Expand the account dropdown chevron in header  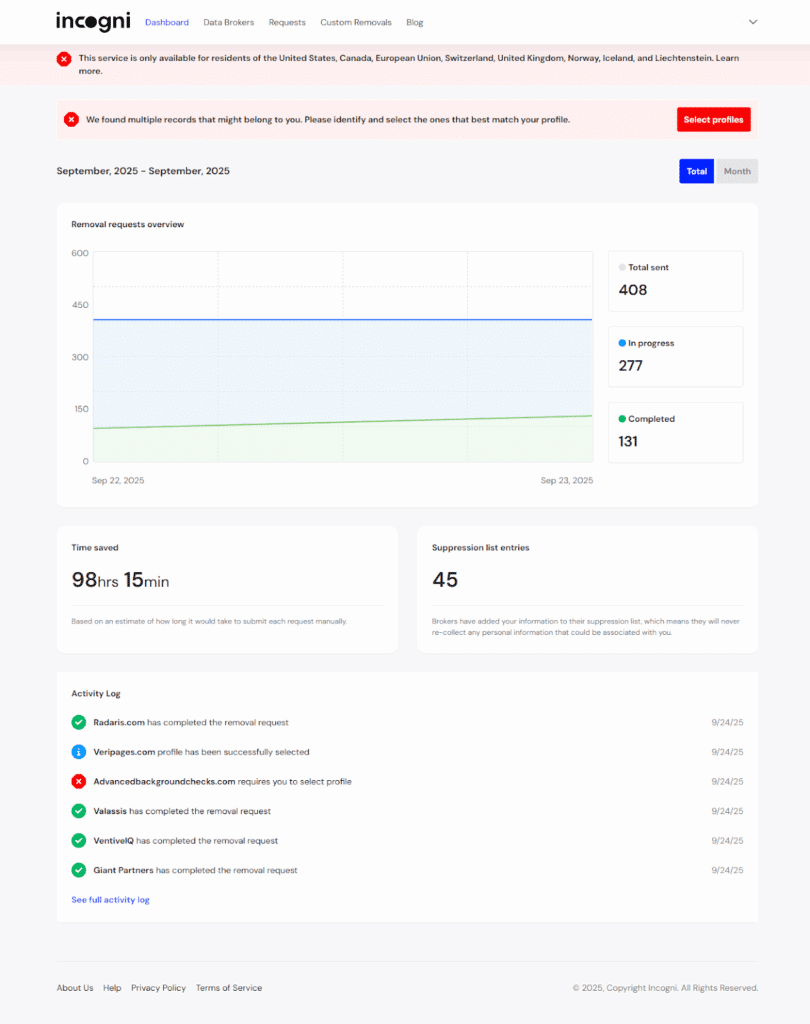[x=753, y=22]
